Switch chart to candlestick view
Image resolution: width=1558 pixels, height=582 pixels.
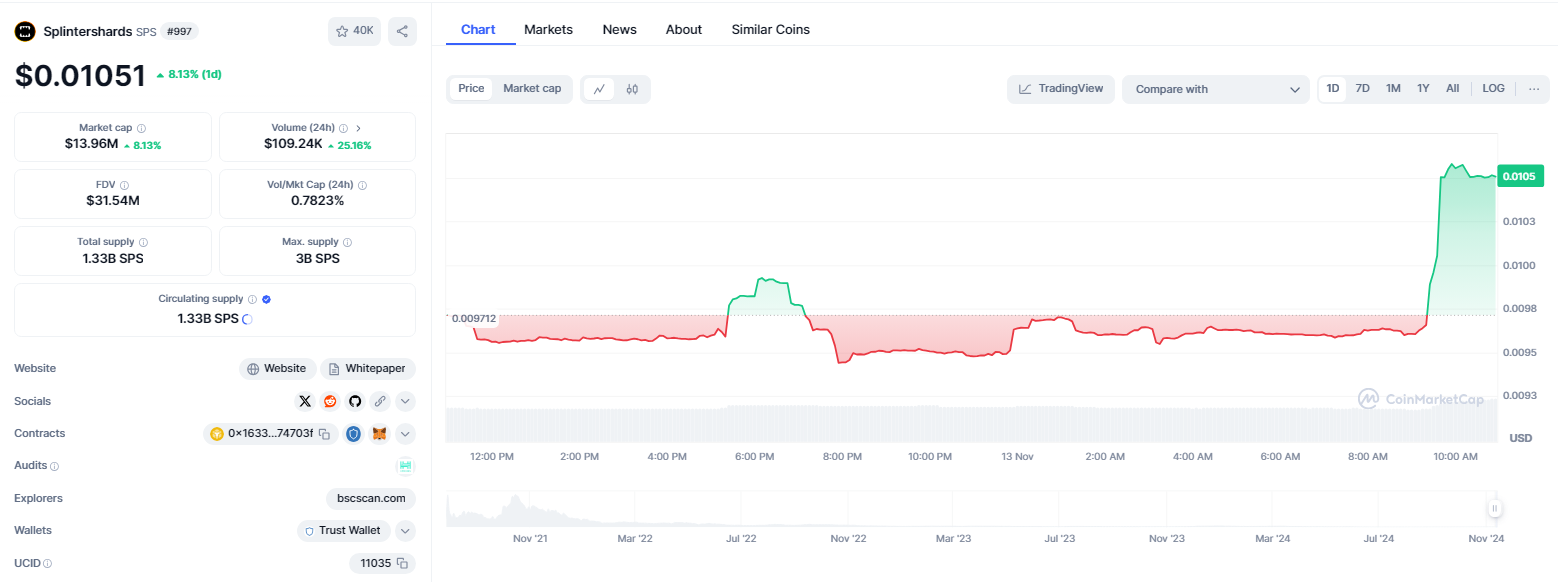coord(632,89)
